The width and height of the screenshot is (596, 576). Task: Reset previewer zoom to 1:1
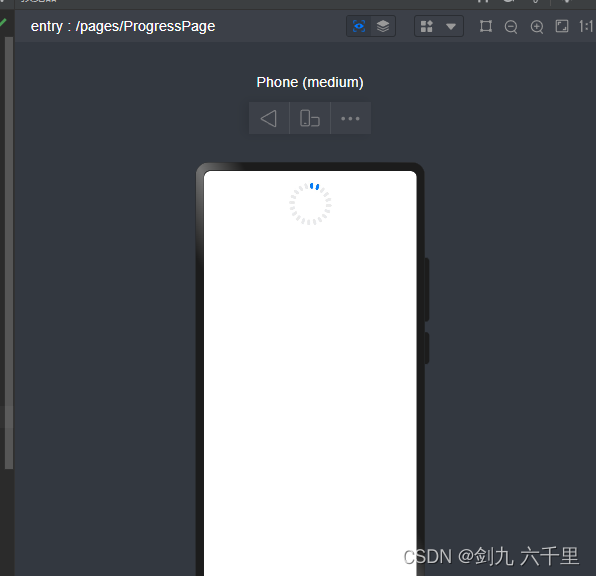(586, 26)
